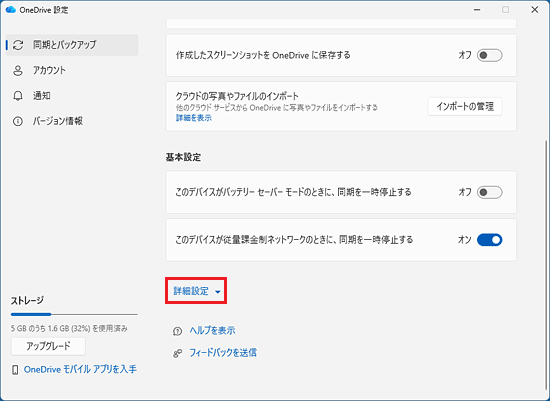Click インポートの管理 button

465,106
